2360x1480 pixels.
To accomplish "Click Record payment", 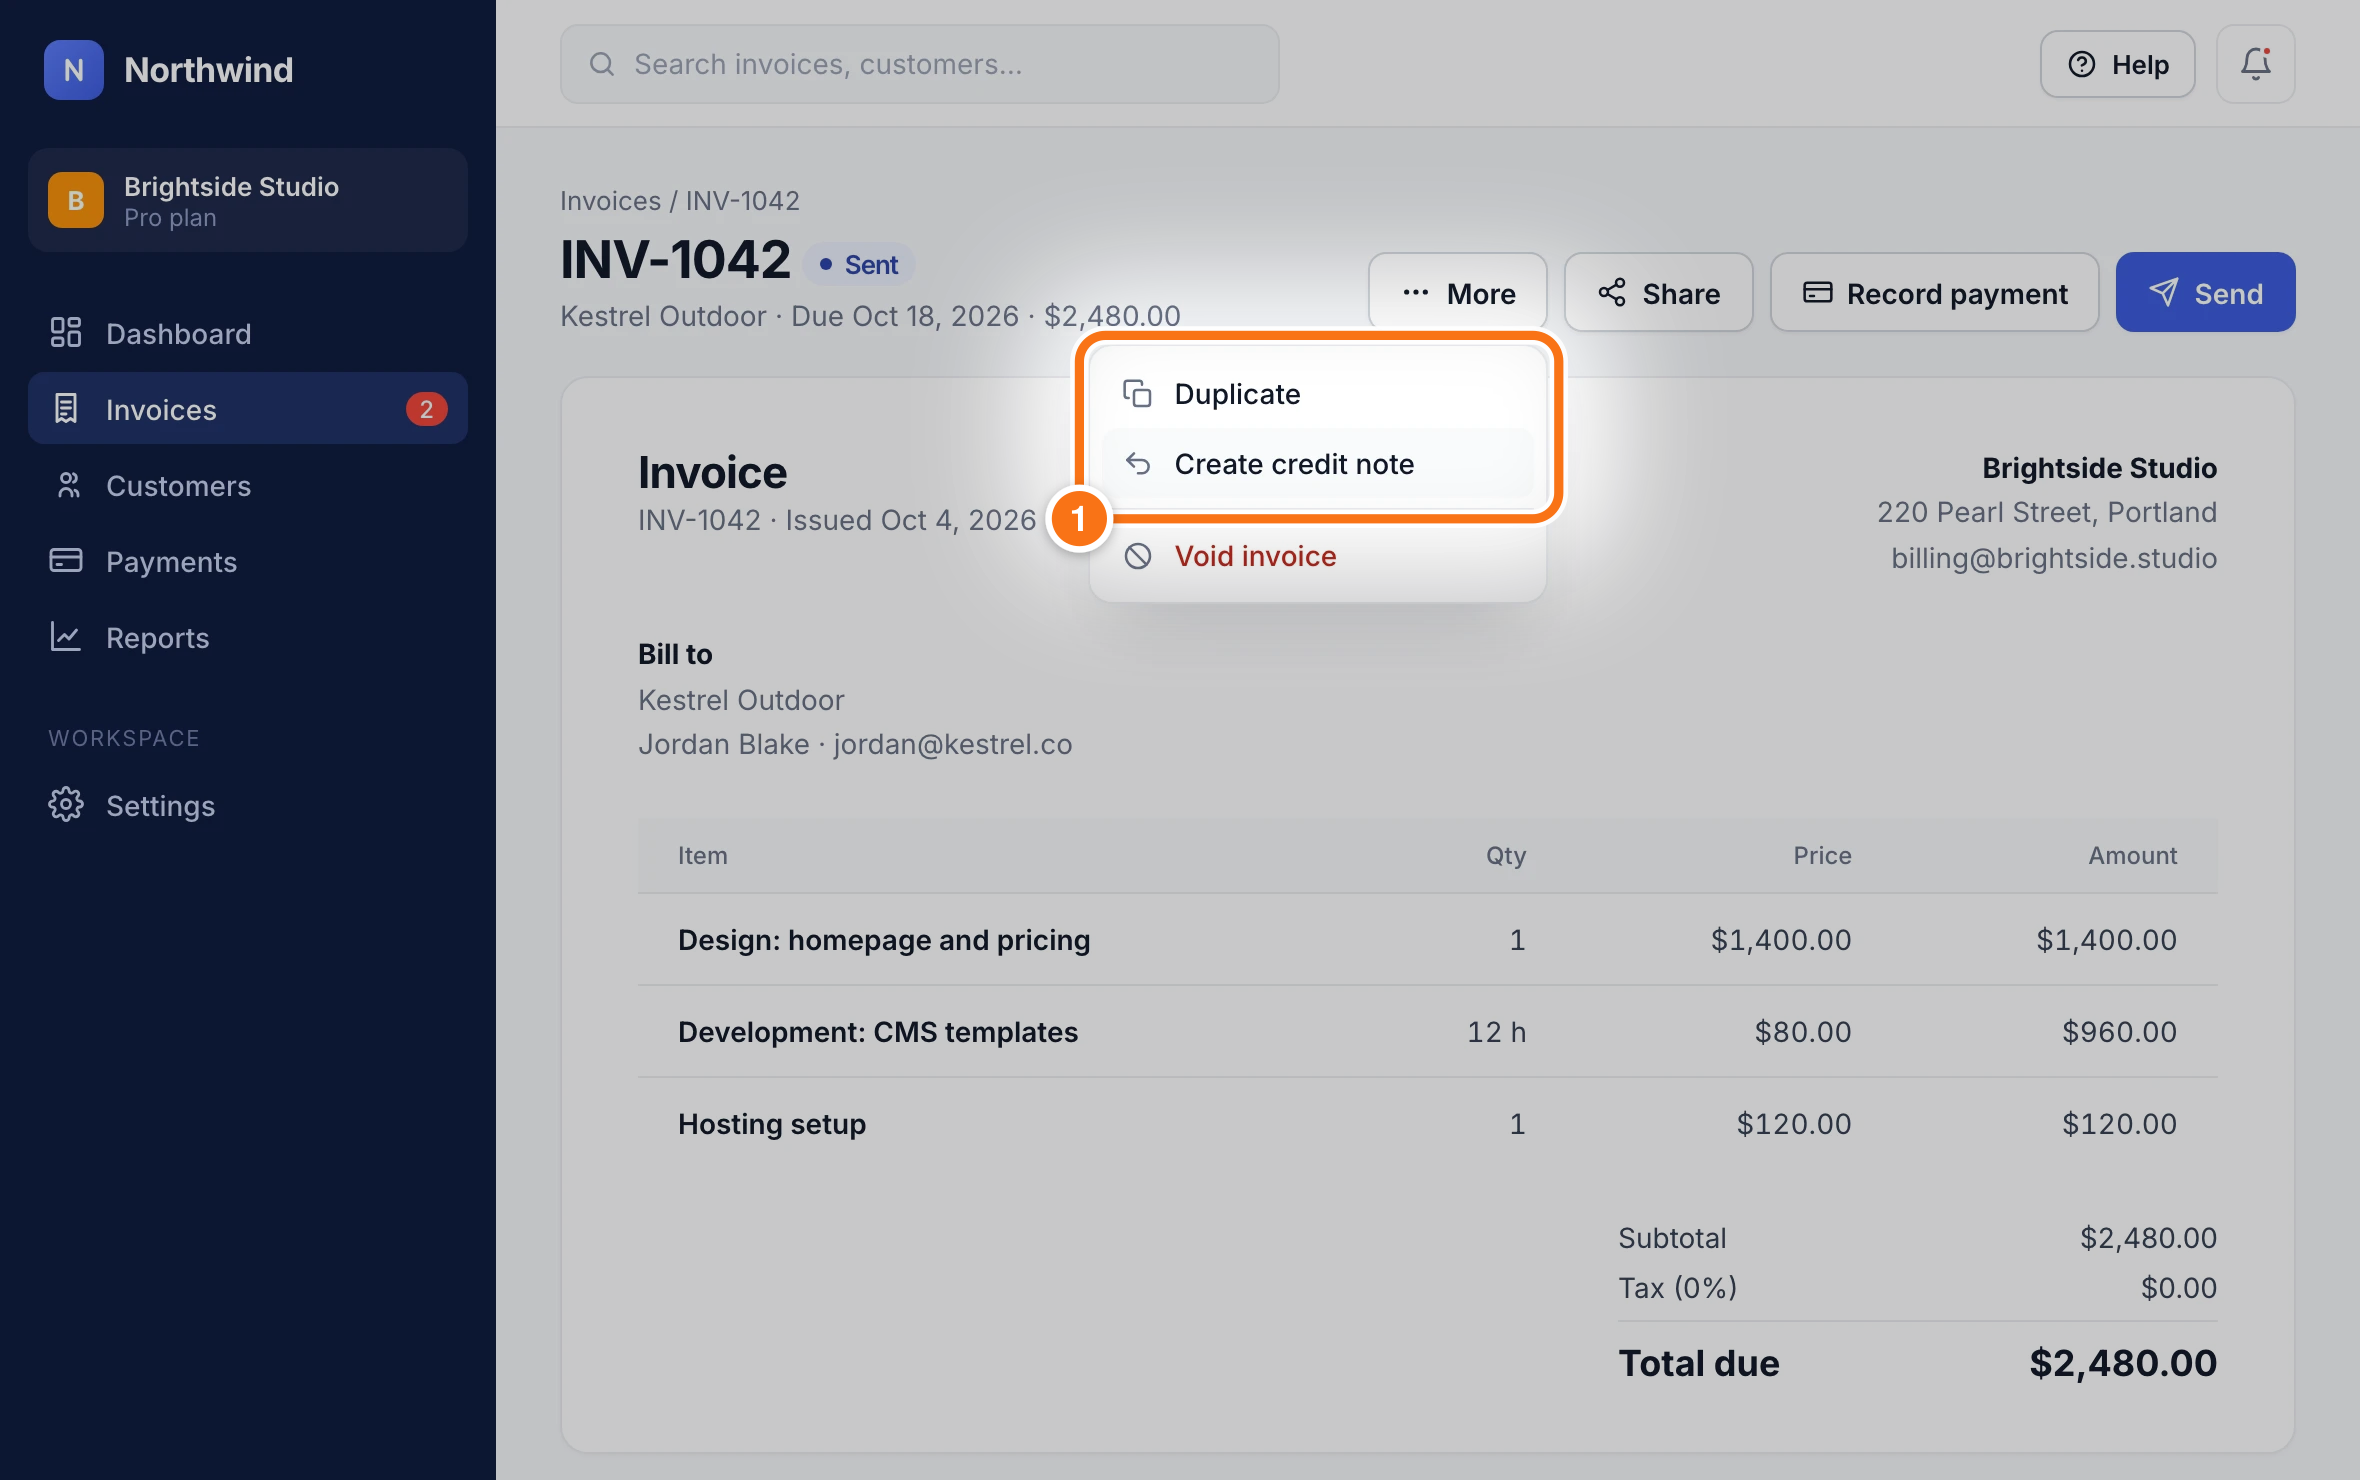I will coord(1934,292).
